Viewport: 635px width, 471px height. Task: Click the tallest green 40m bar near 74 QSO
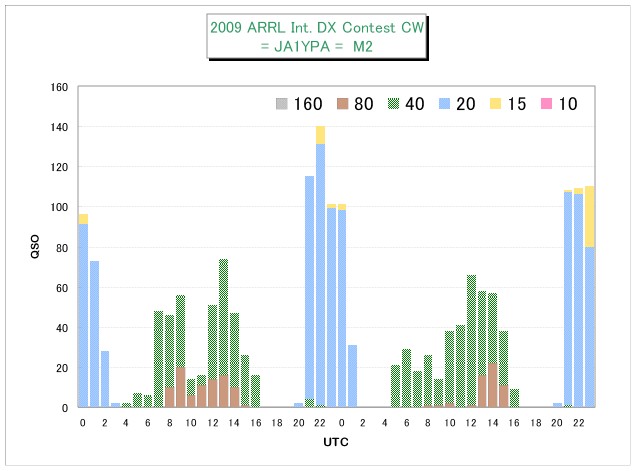224,317
